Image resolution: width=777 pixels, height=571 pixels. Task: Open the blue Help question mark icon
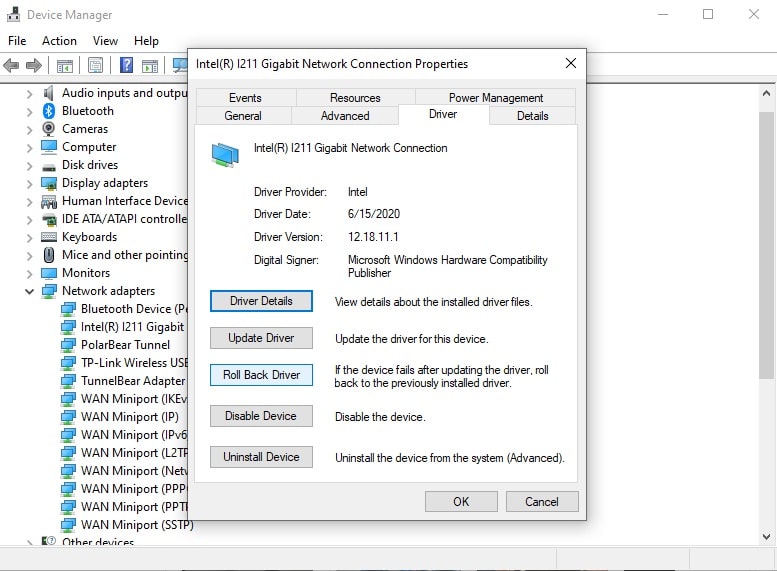coord(126,65)
